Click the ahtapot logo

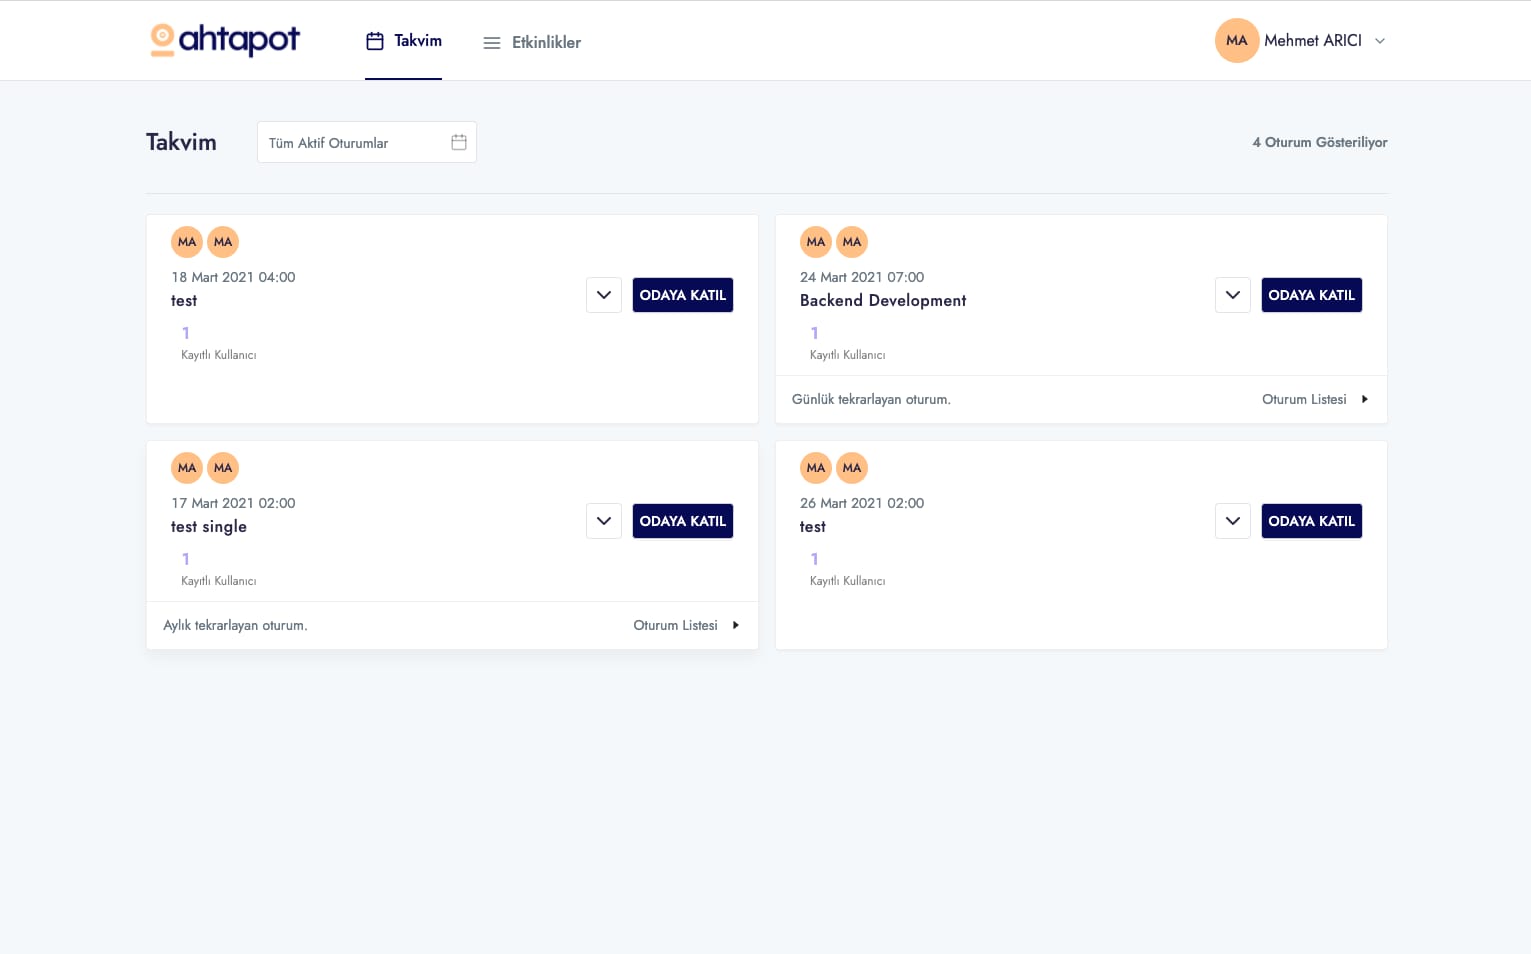(x=225, y=40)
